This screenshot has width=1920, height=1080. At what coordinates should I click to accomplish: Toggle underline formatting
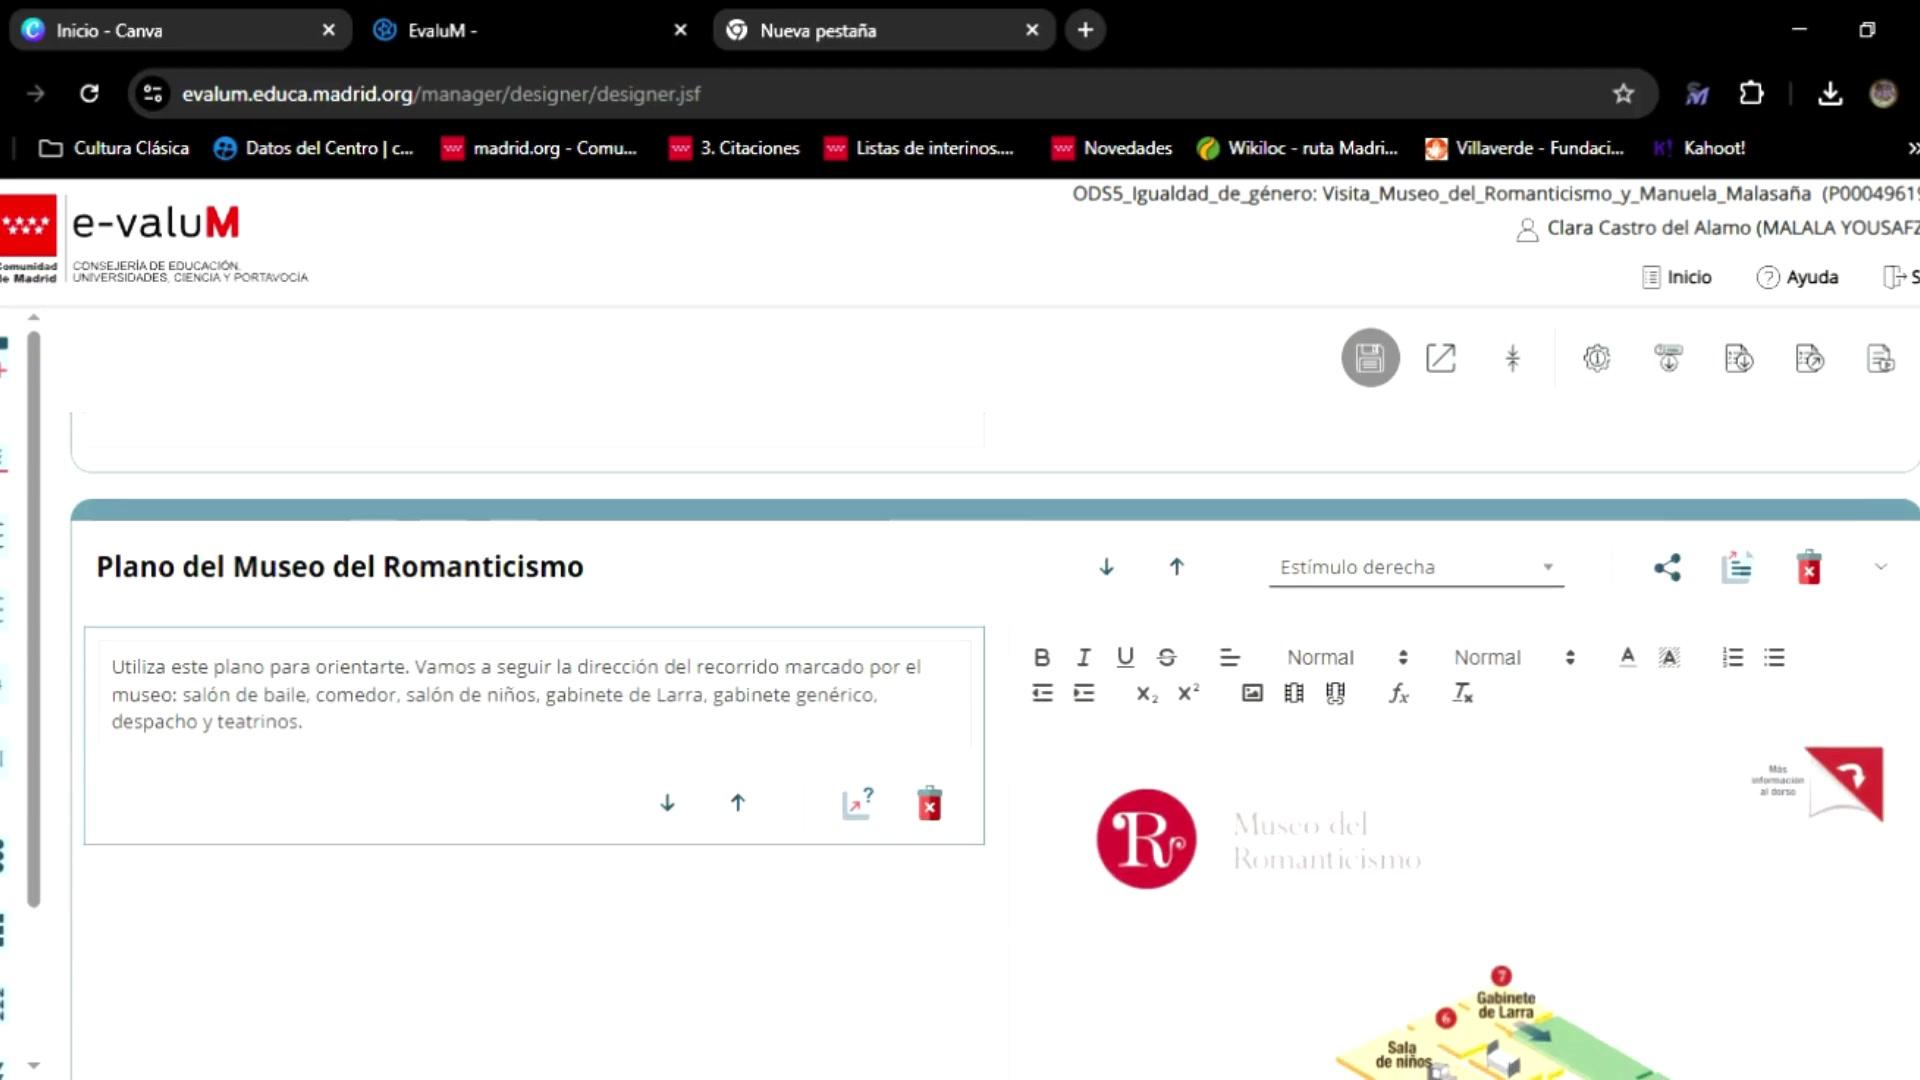point(1125,657)
